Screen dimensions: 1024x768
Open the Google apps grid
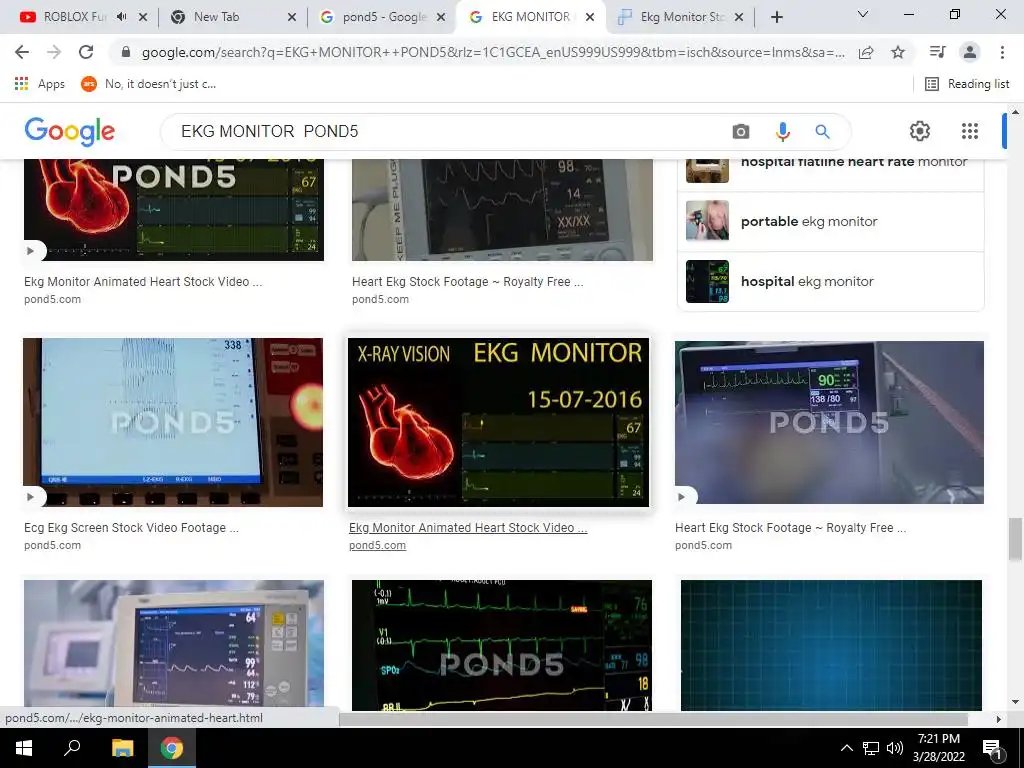(x=970, y=131)
